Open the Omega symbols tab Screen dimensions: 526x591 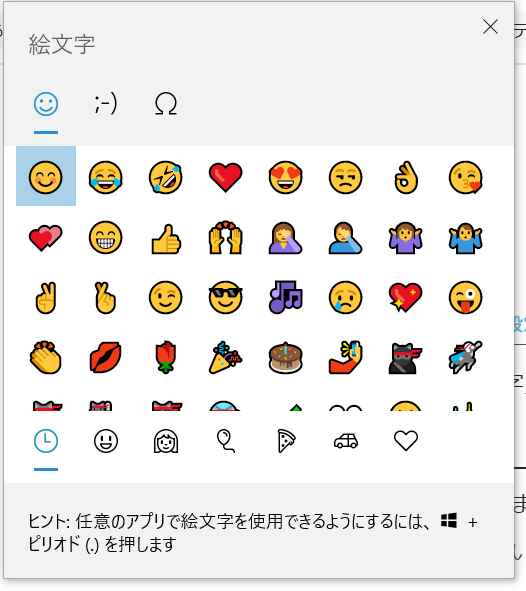[x=166, y=104]
